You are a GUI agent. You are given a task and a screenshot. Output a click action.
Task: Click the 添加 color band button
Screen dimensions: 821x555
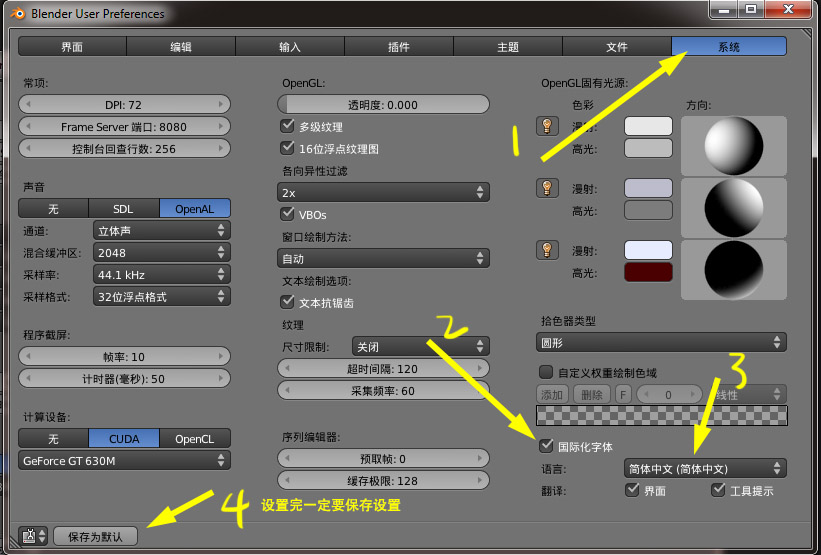click(x=553, y=394)
